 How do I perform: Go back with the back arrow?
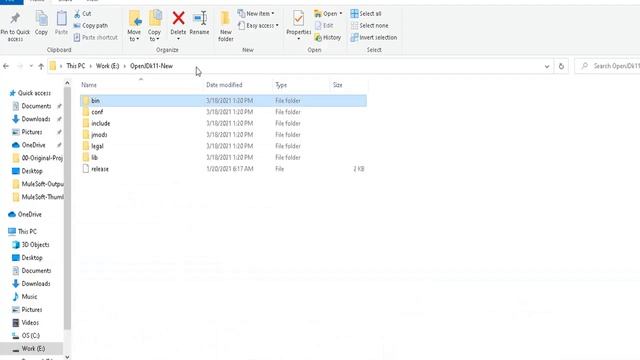pyautogui.click(x=6, y=66)
